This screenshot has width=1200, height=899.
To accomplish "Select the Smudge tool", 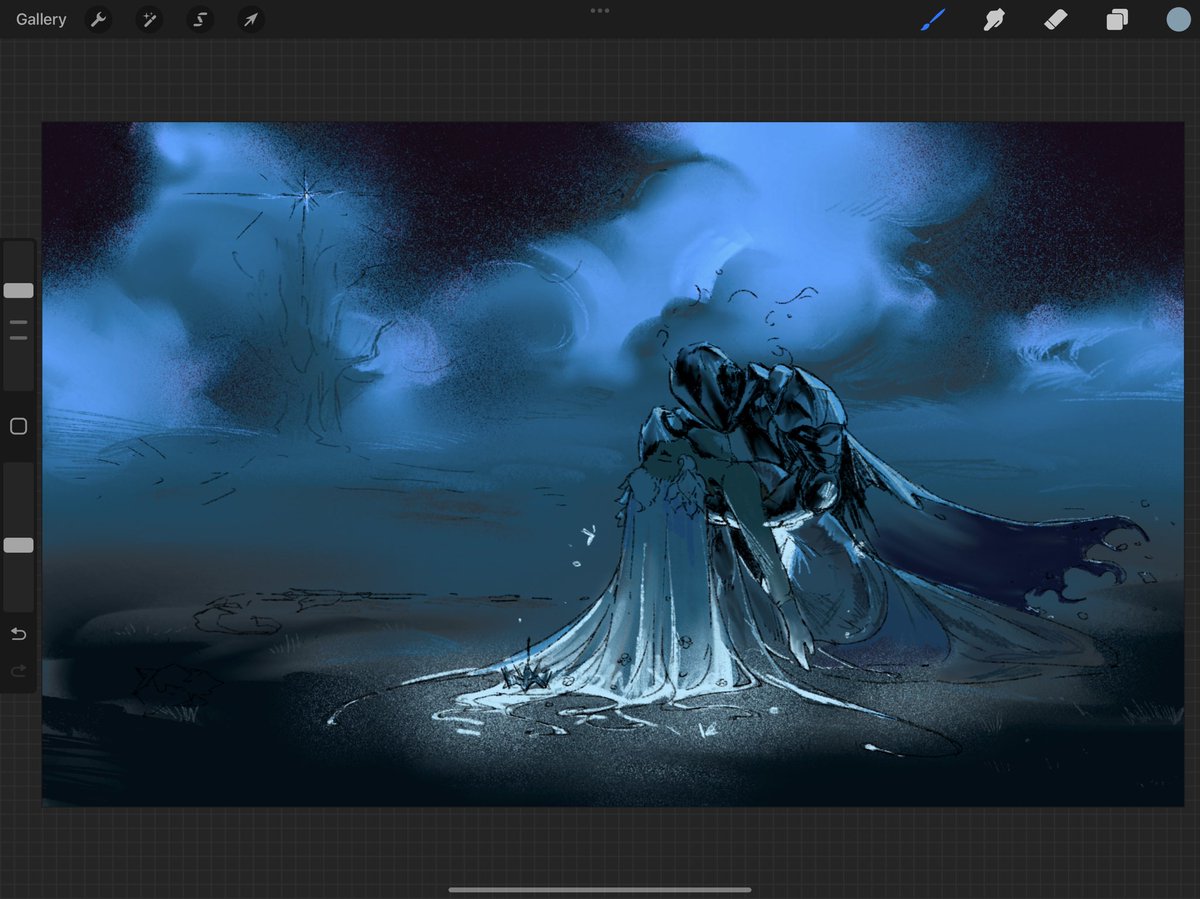I will click(994, 19).
